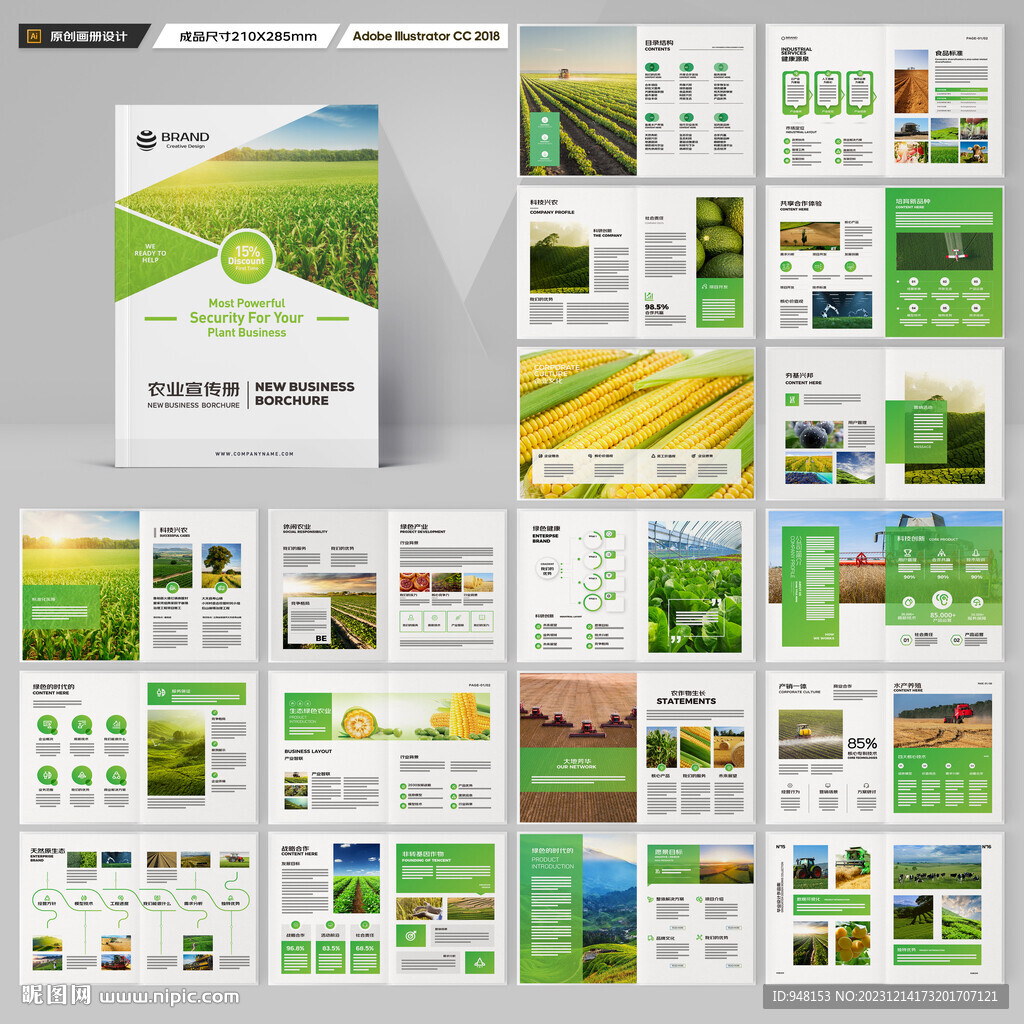Image resolution: width=1024 pixels, height=1024 pixels.
Task: Select the 非转基因作物 green panel heading
Action: (423, 854)
